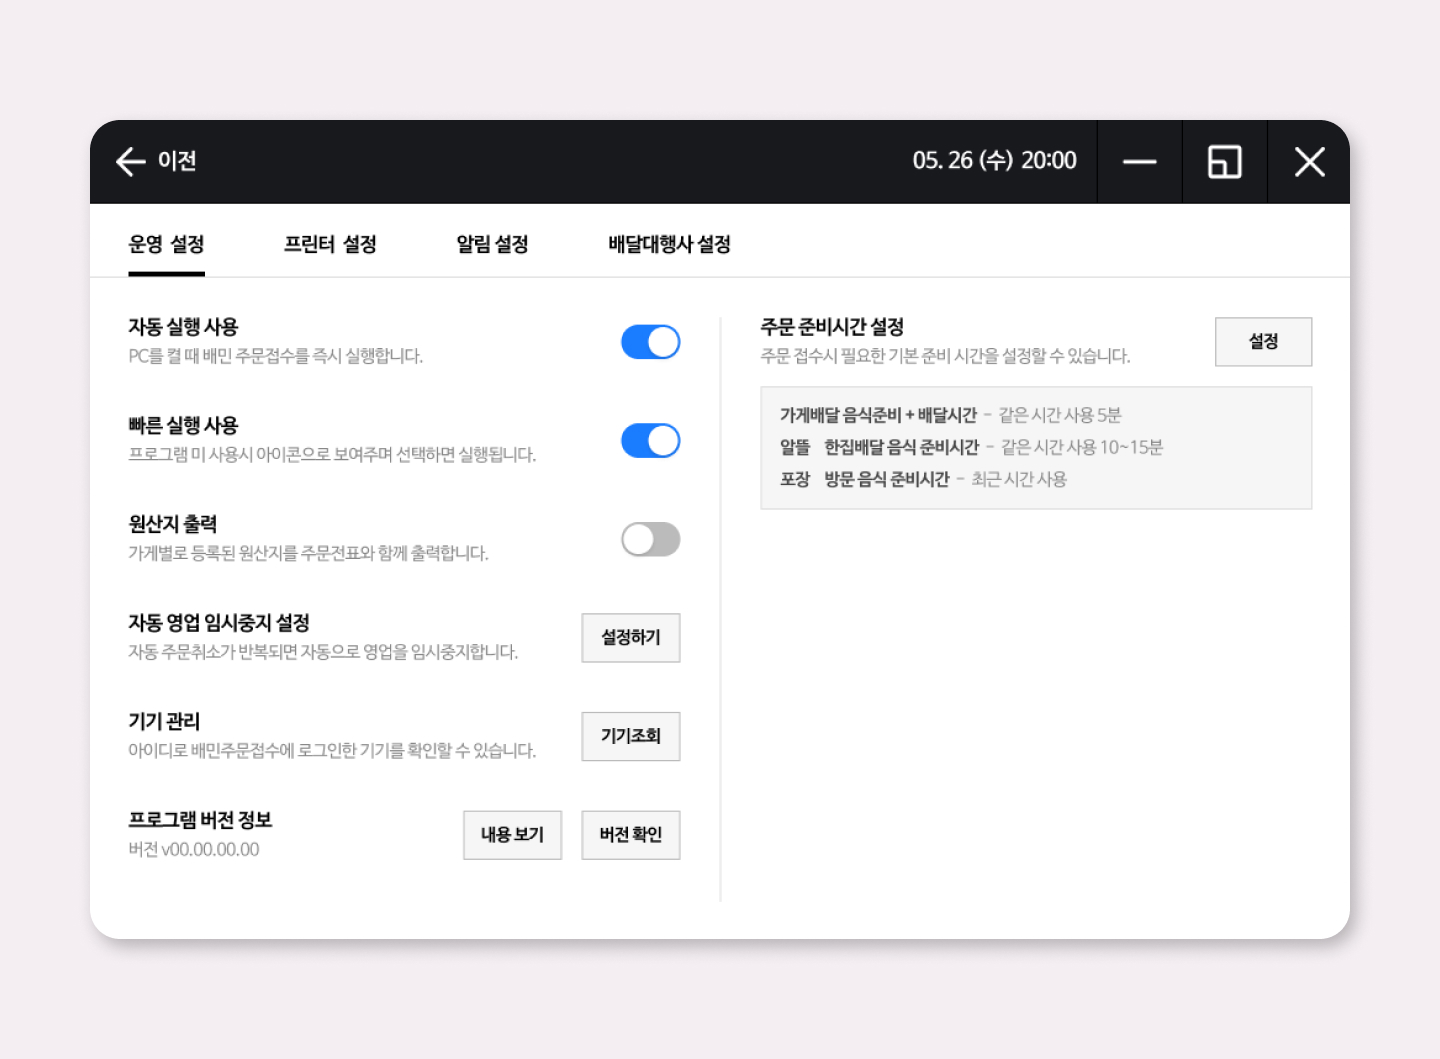Click the description starting '프로그램 미 사용시'
The width and height of the screenshot is (1440, 1059).
click(332, 455)
